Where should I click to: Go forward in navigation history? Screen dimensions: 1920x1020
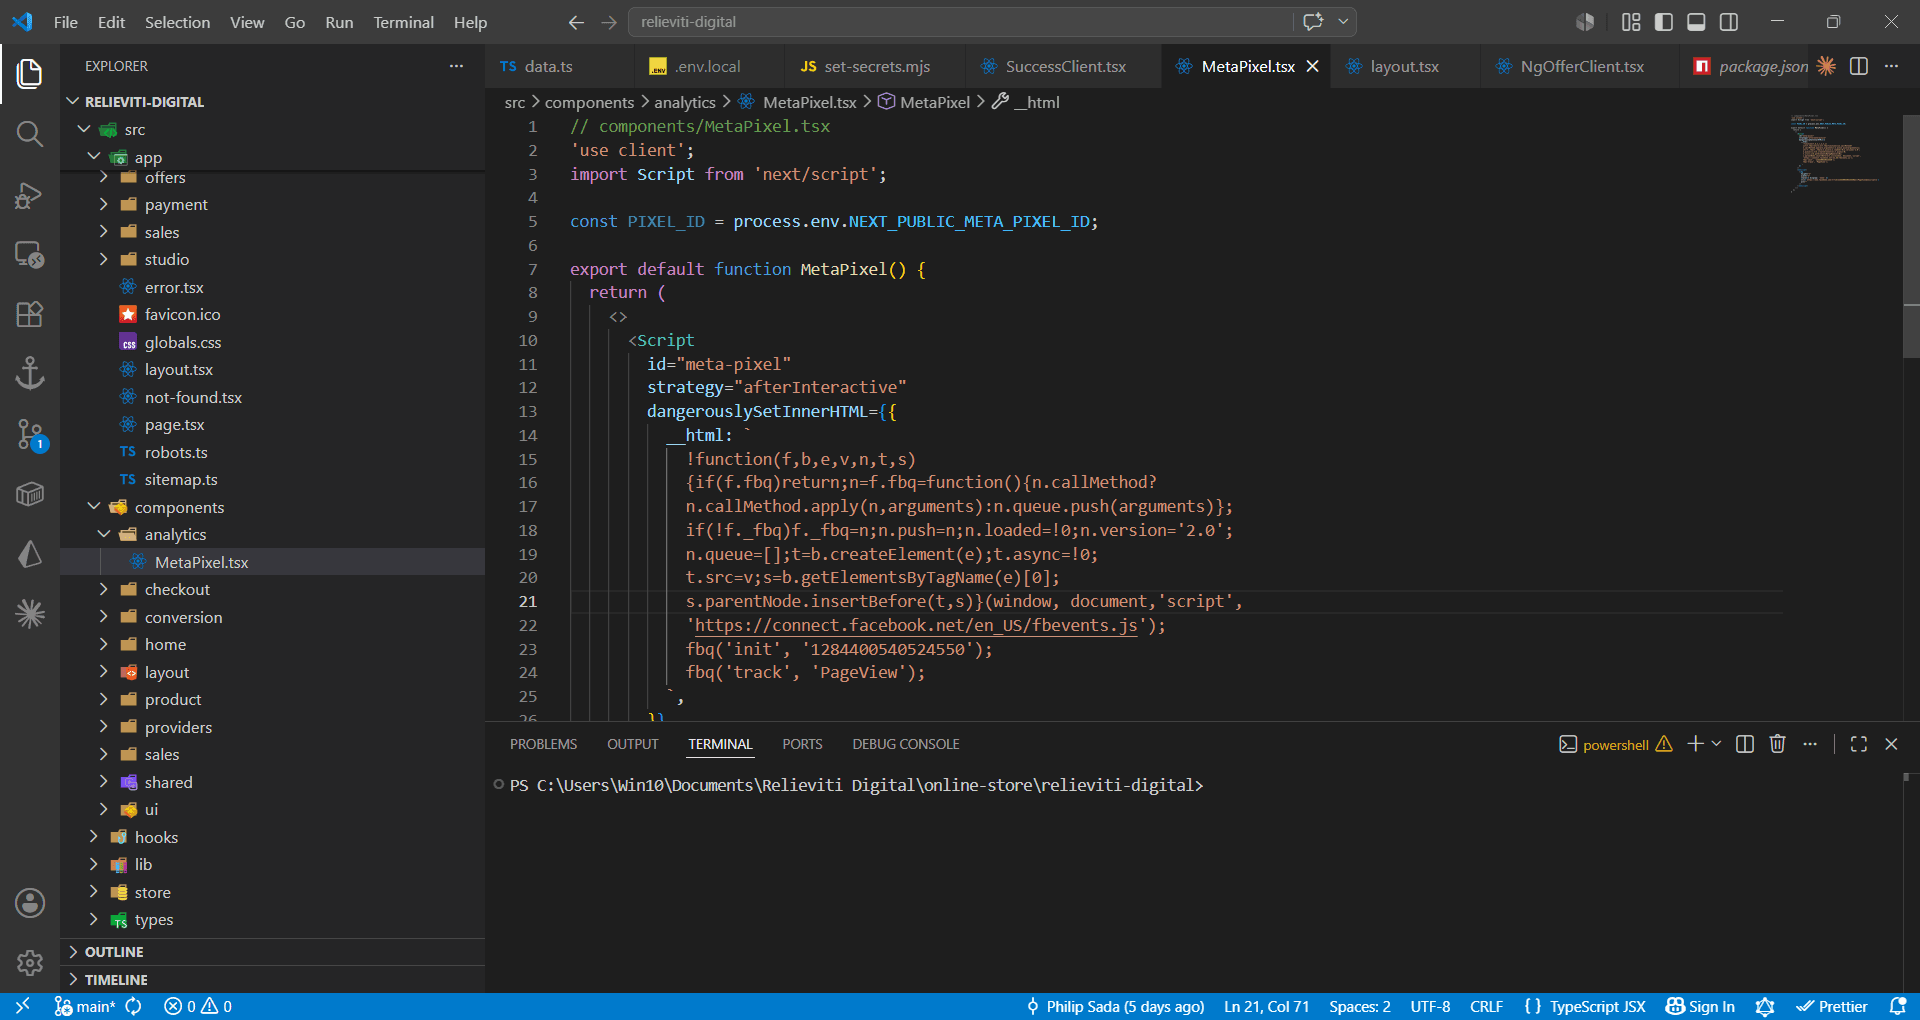pyautogui.click(x=609, y=22)
